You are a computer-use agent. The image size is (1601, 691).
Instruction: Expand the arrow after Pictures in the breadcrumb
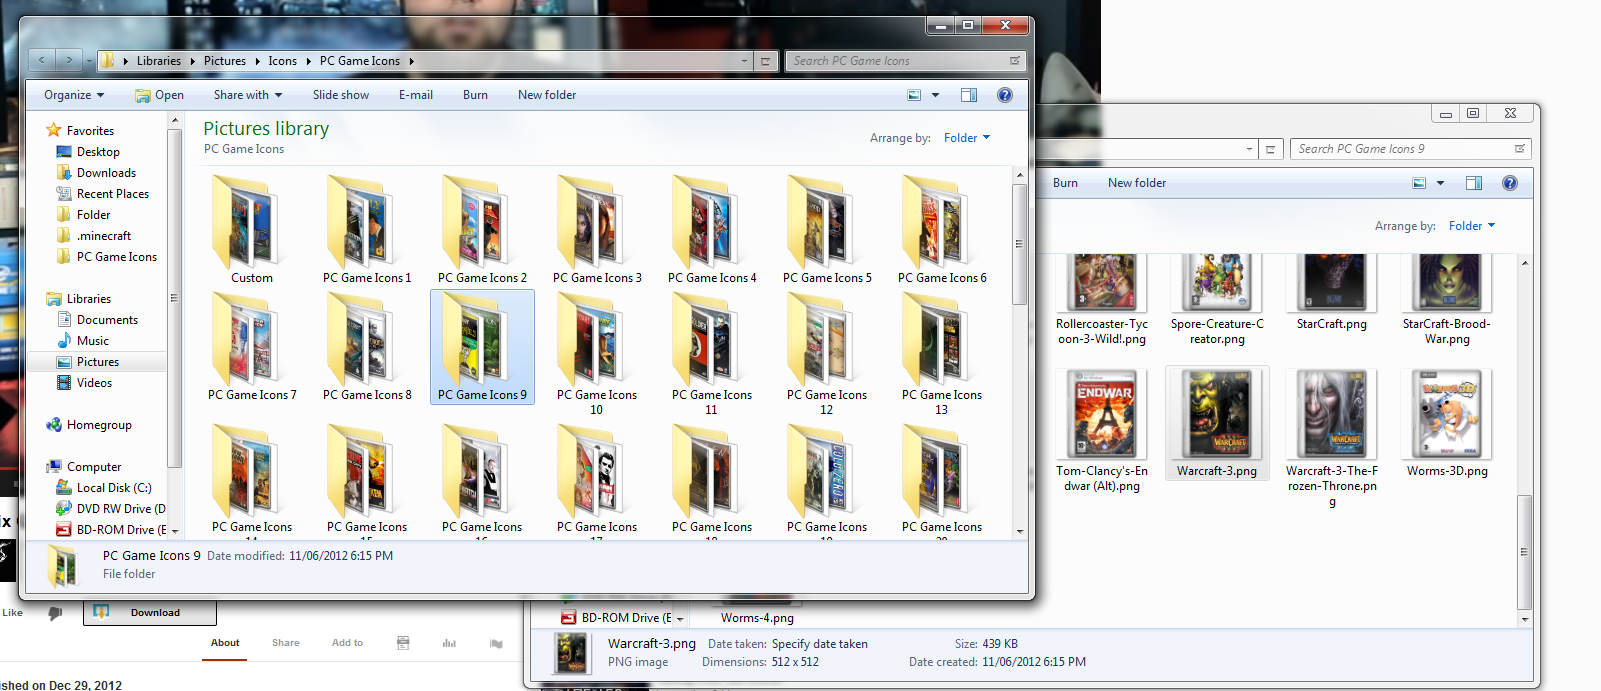[x=257, y=61]
